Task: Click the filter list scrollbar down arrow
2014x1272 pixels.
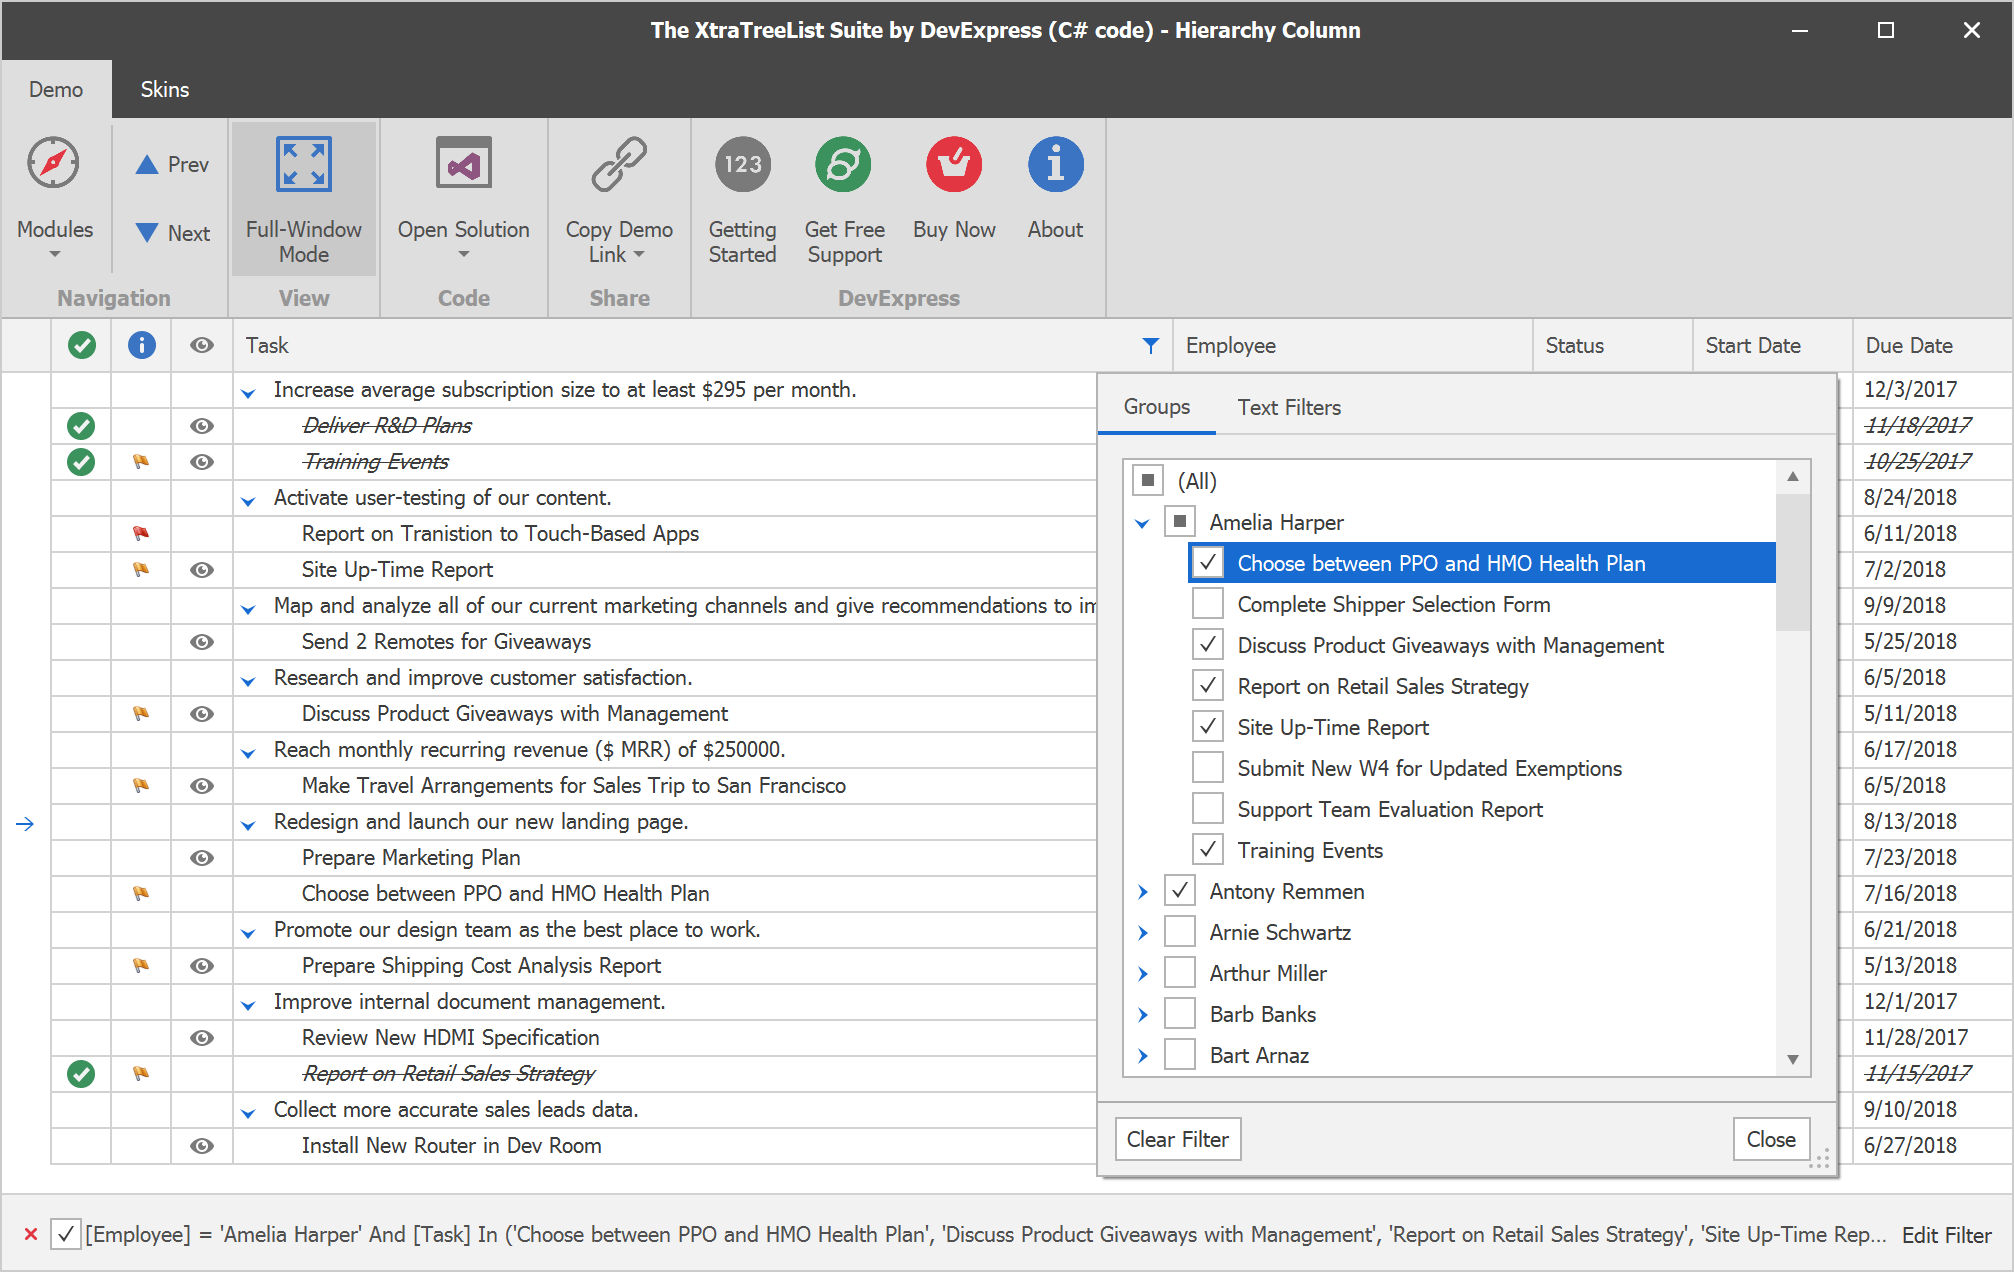Action: tap(1792, 1059)
